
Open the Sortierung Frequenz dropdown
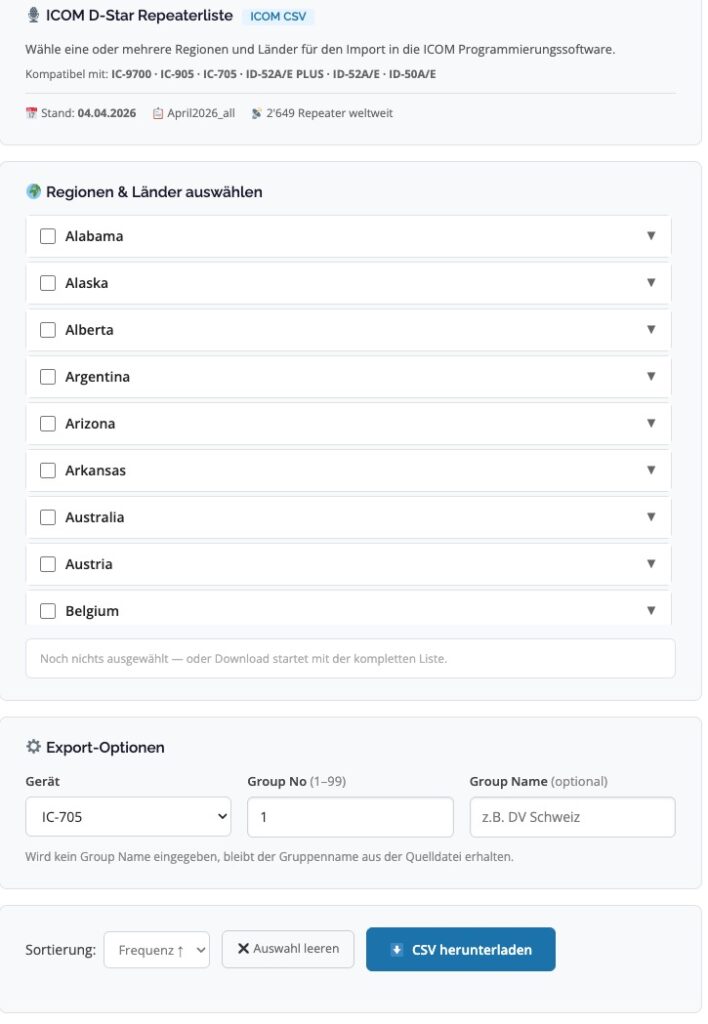[x=156, y=950]
